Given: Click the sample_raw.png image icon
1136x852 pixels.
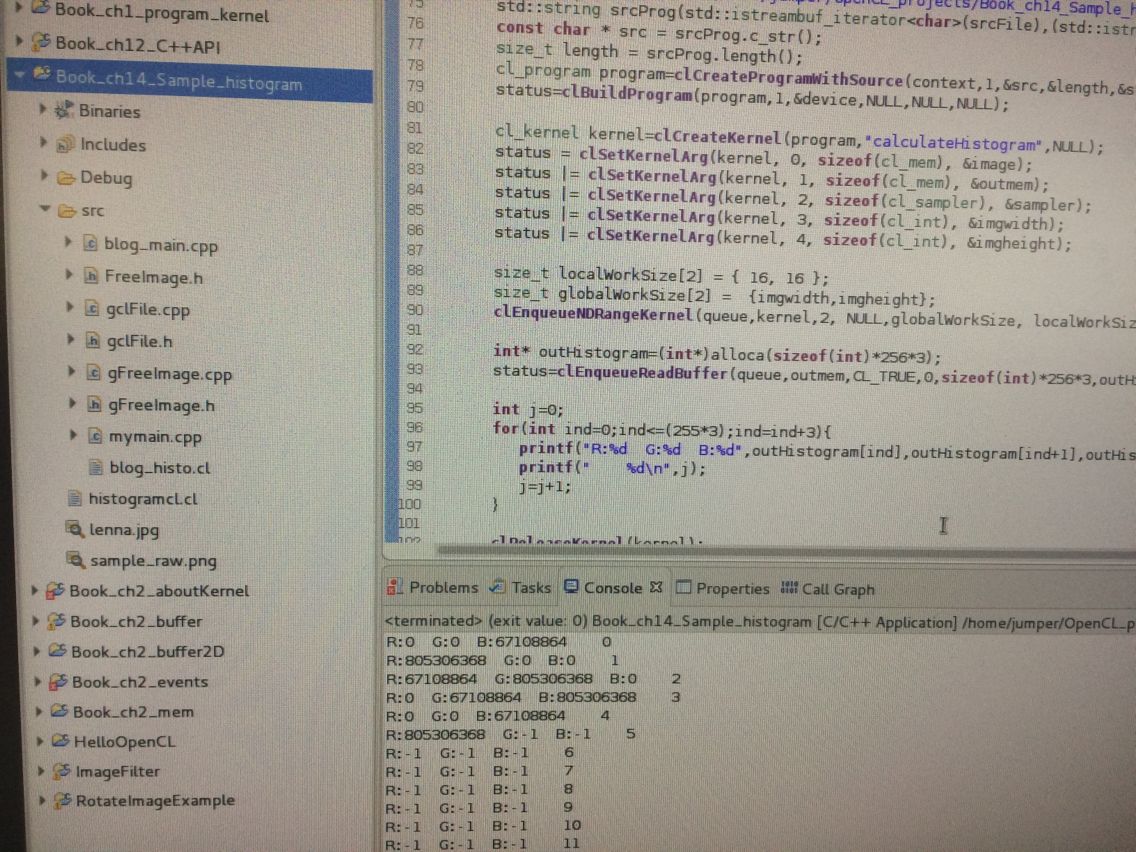Looking at the screenshot, I should (x=75, y=559).
